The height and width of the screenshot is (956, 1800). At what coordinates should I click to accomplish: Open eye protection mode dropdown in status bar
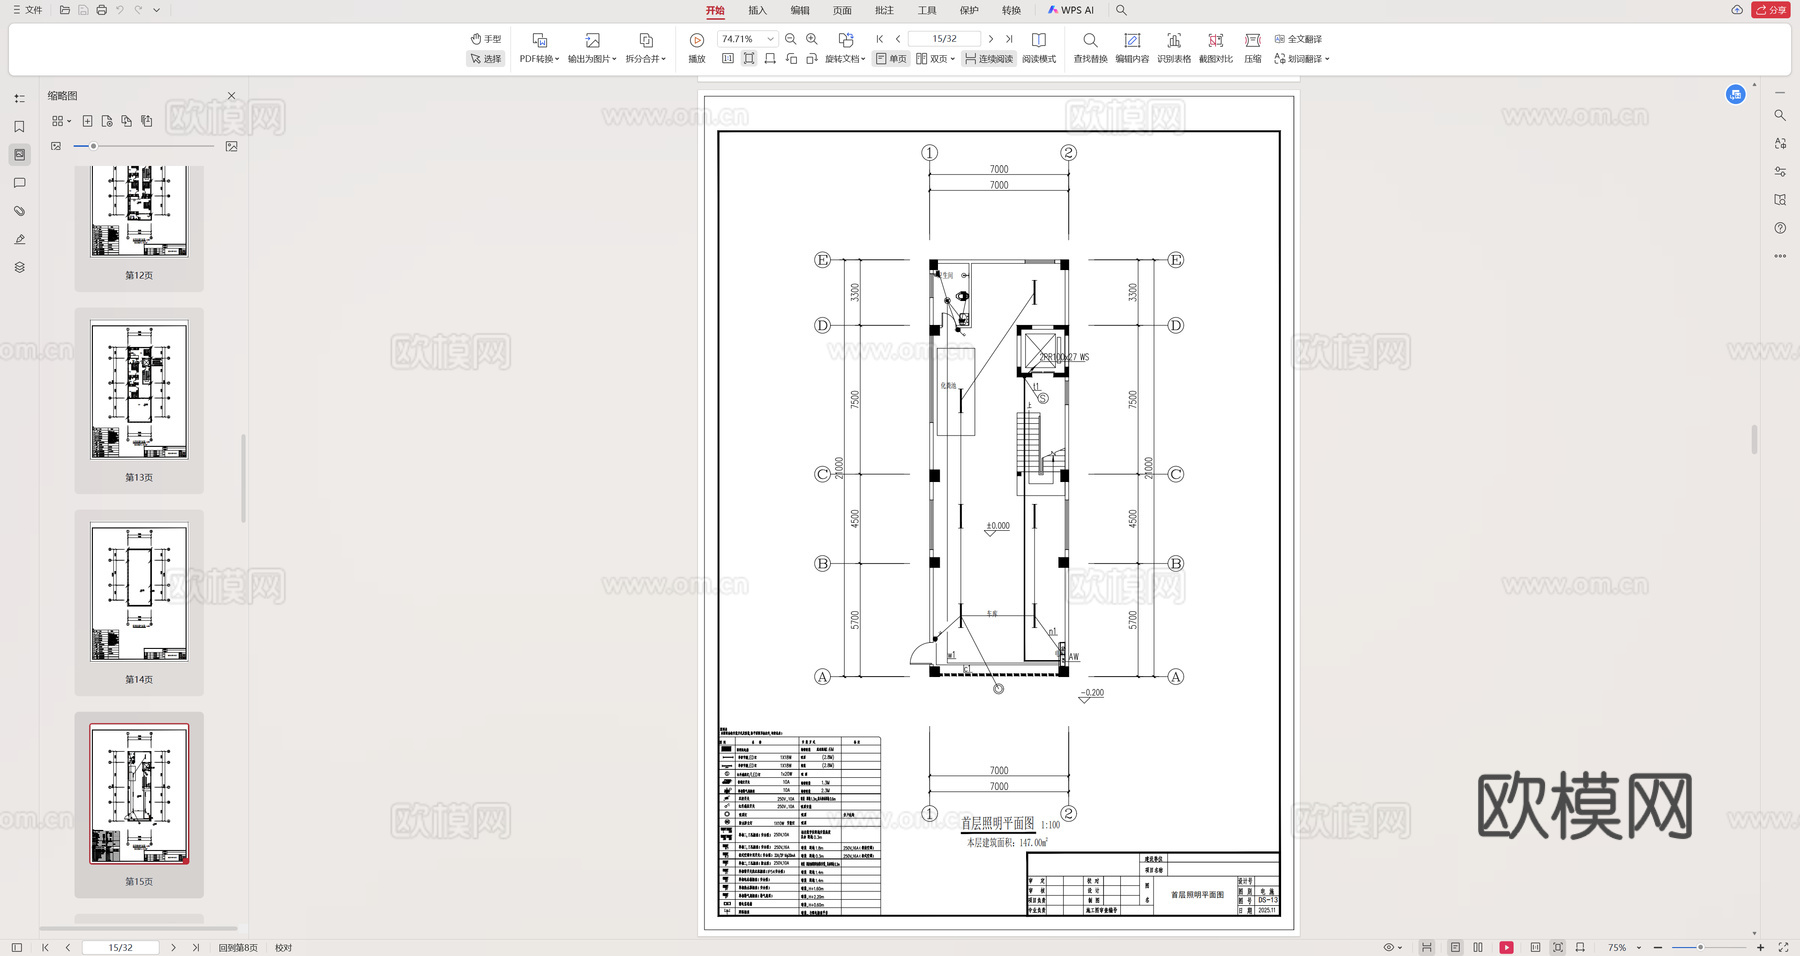(x=1392, y=948)
